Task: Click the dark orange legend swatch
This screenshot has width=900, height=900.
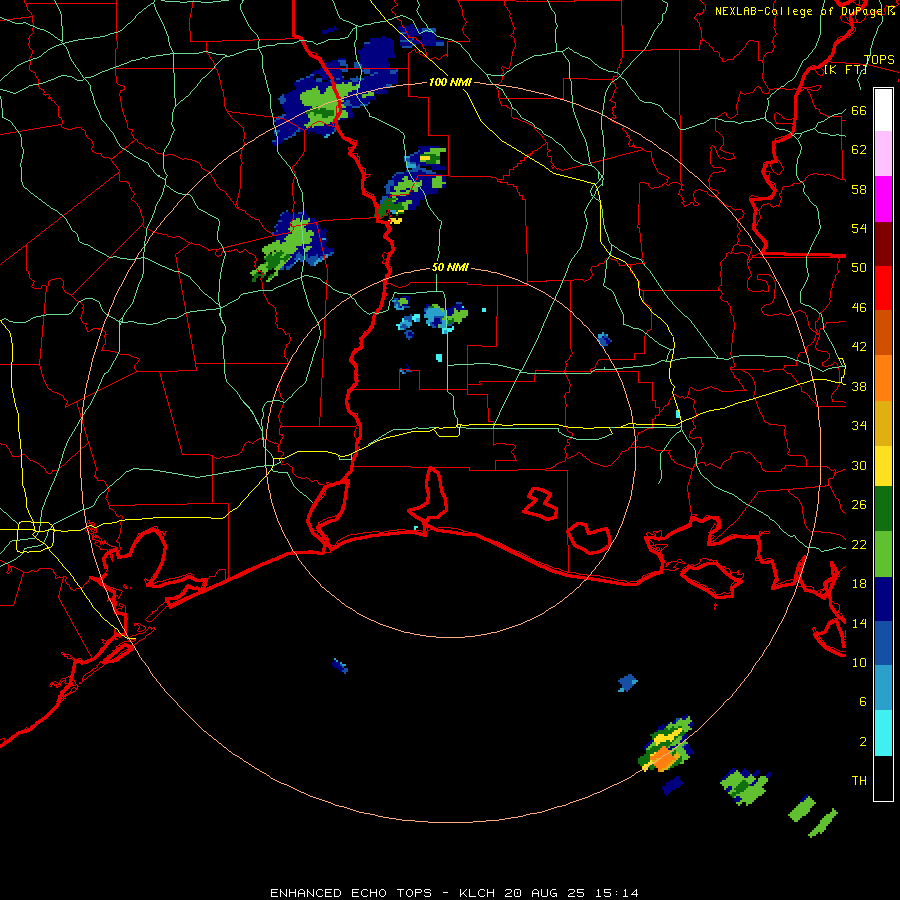Action: point(883,332)
